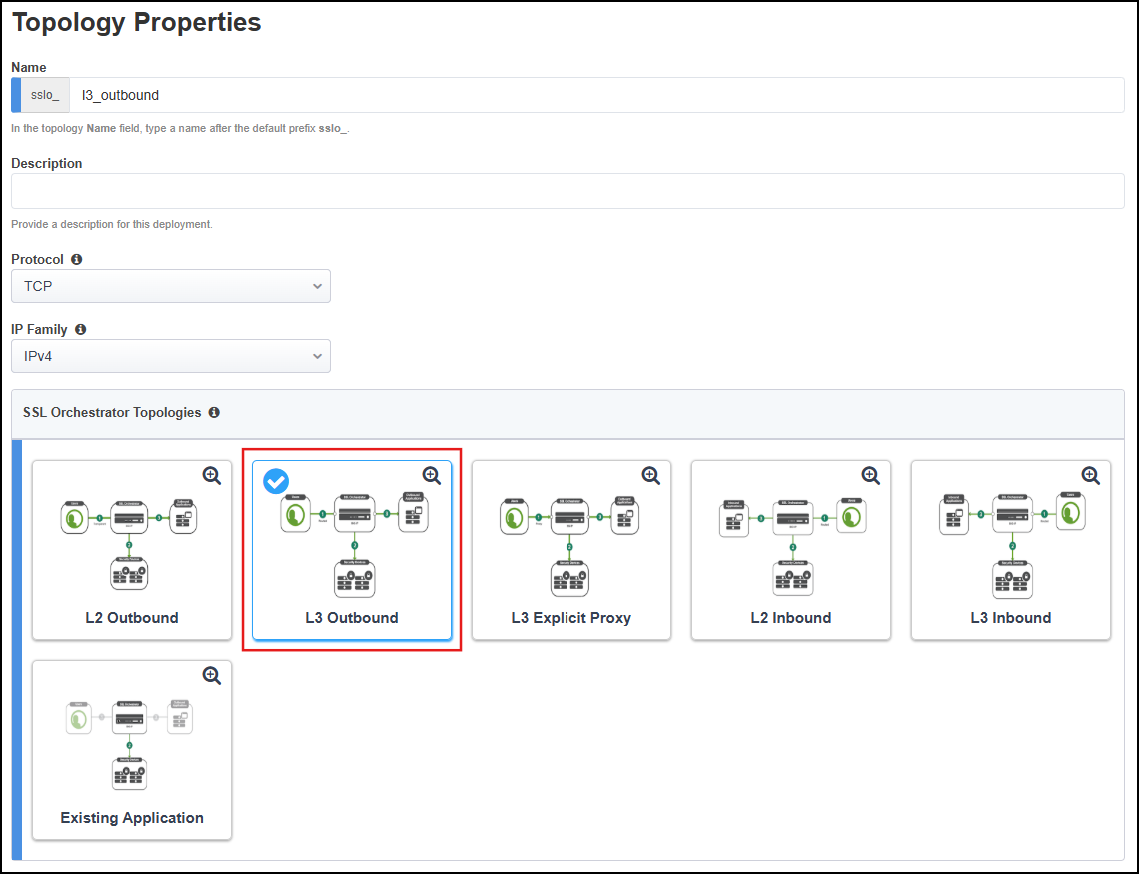Click the IP Family info icon

[x=81, y=329]
